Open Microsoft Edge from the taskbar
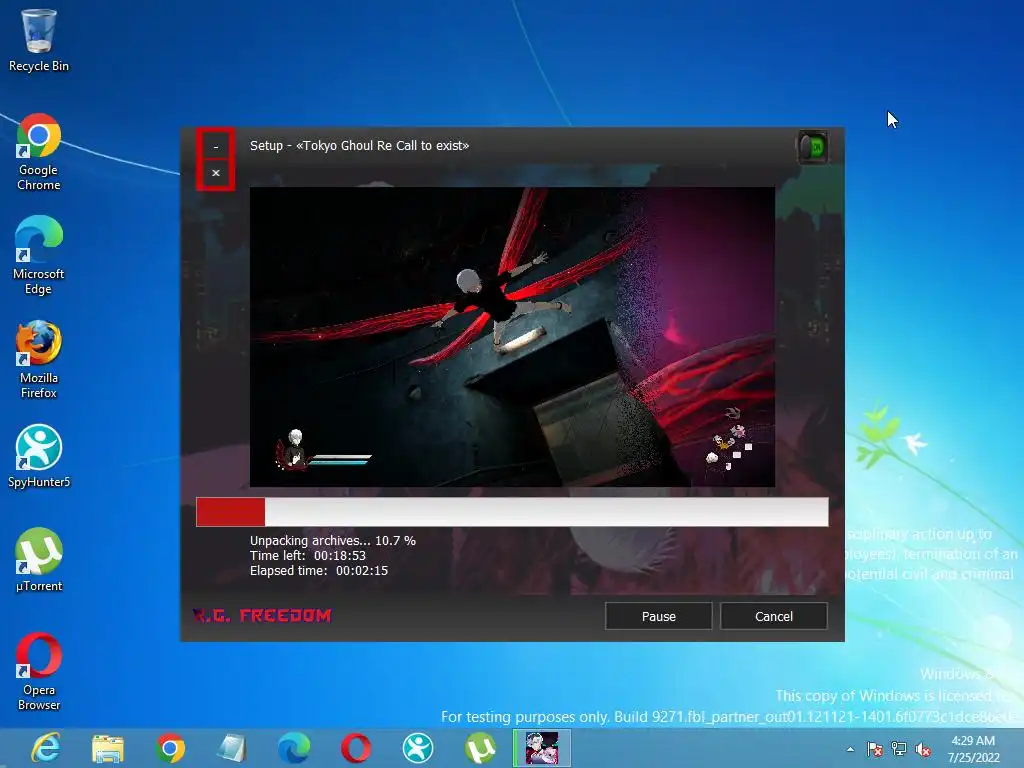 (294, 748)
